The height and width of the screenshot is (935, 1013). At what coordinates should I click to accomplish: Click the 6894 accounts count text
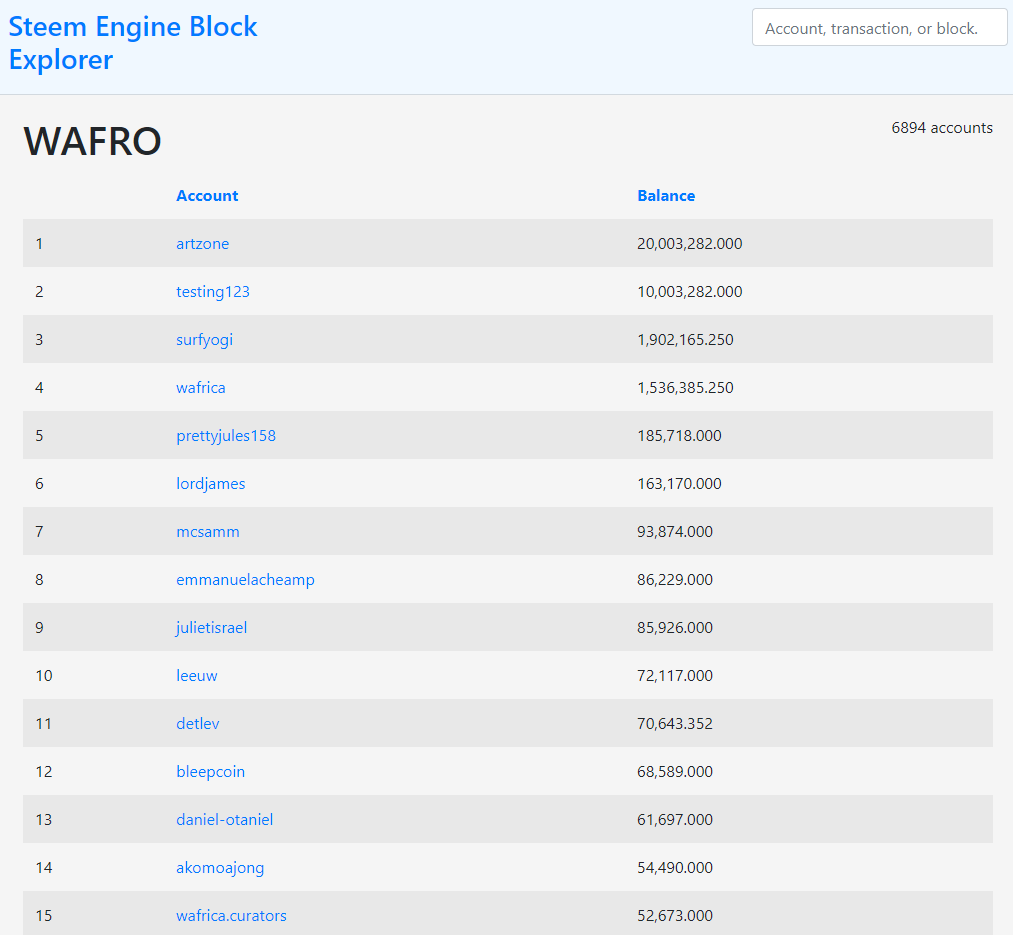click(x=941, y=128)
